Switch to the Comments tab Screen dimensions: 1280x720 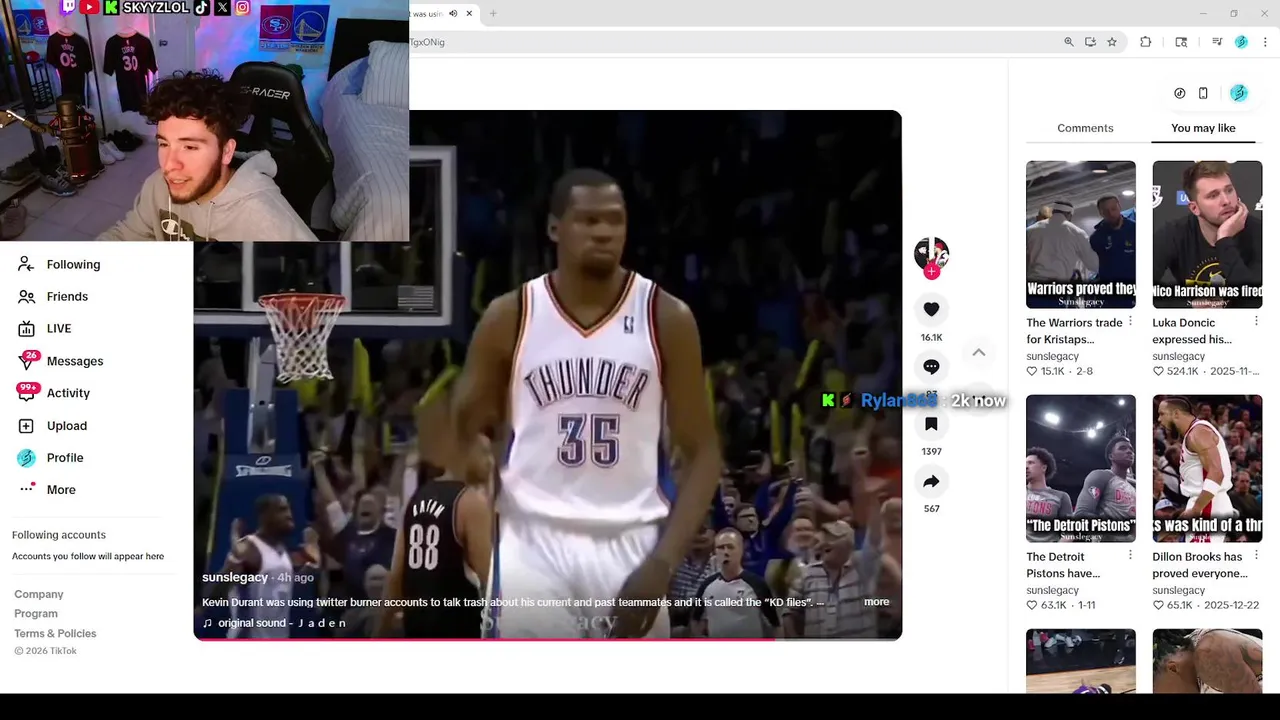coord(1085,128)
